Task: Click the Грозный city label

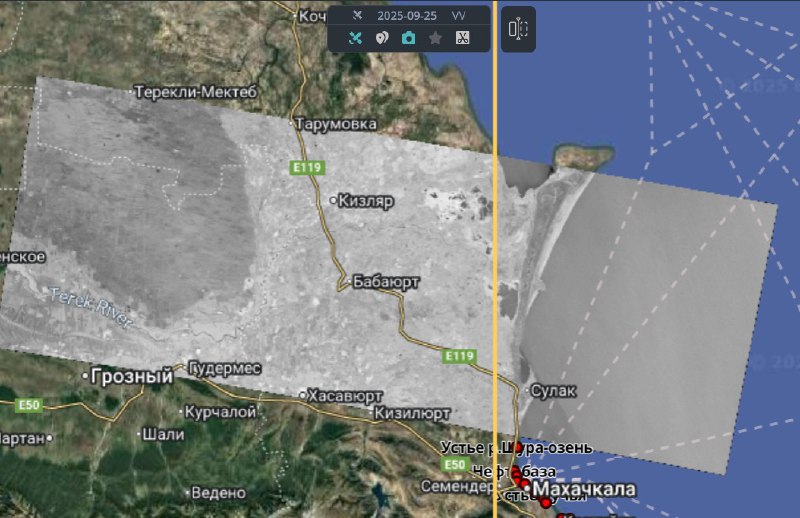Action: 126,377
